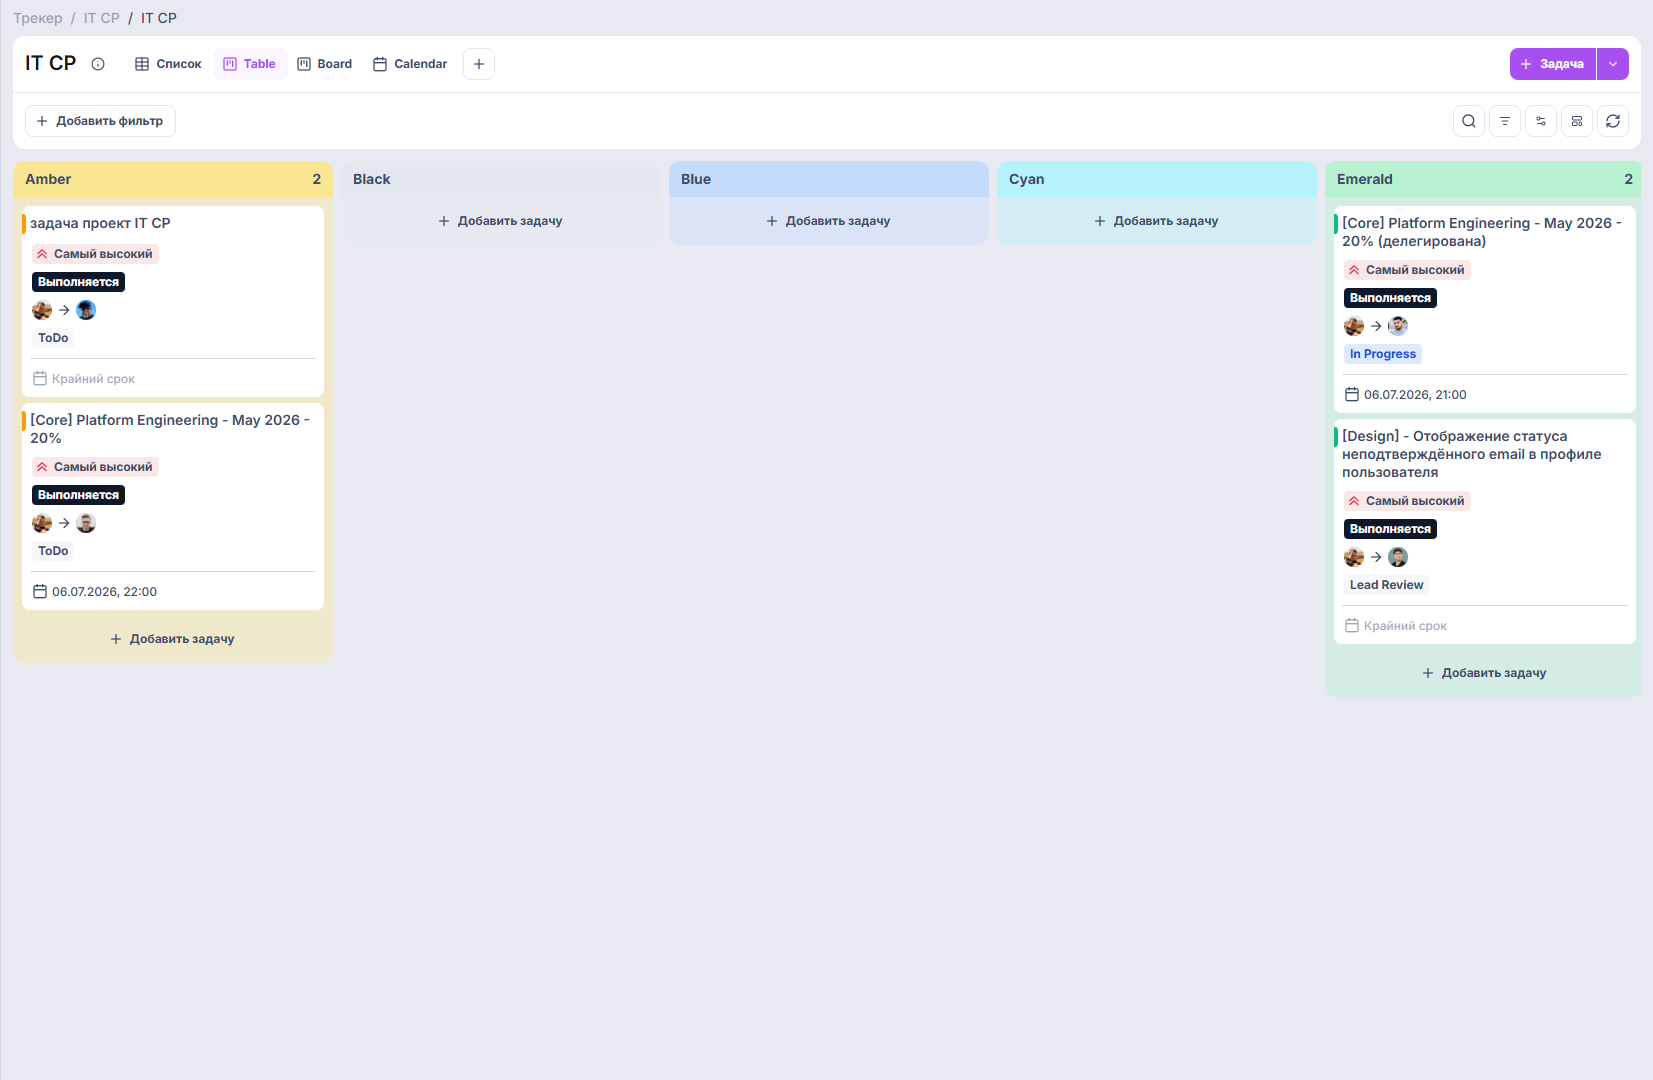Open the display settings sliders icon
Screen dimensions: 1653x1080
point(1540,121)
